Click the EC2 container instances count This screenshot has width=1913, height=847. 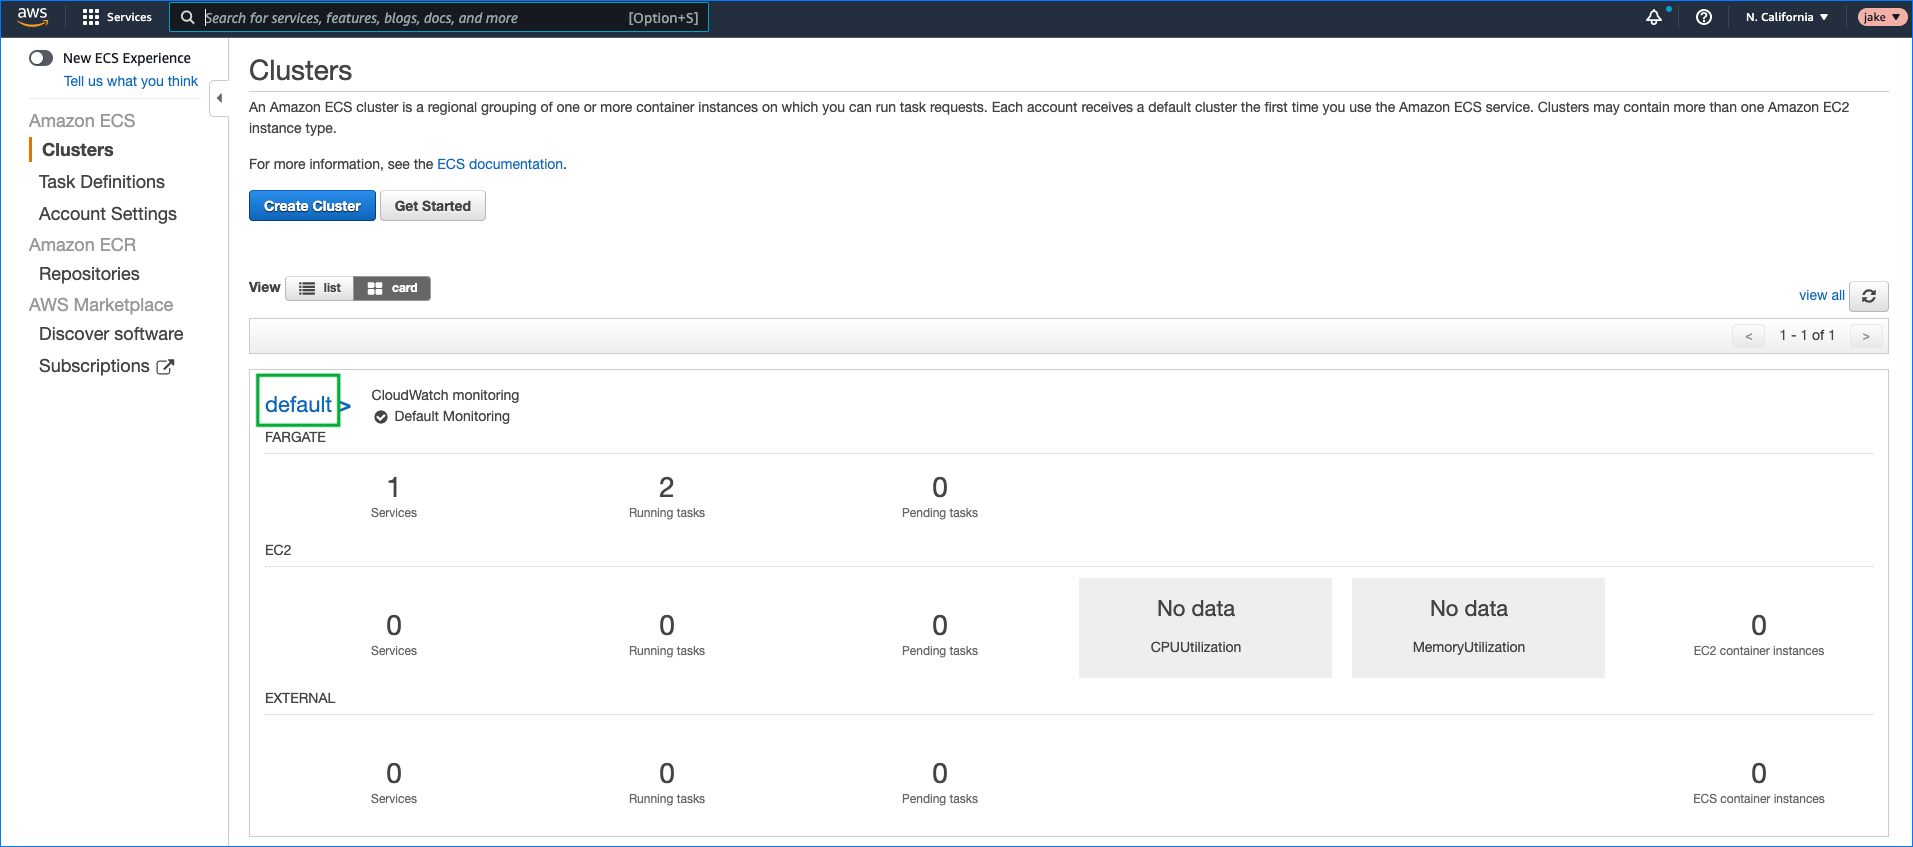tap(1759, 625)
